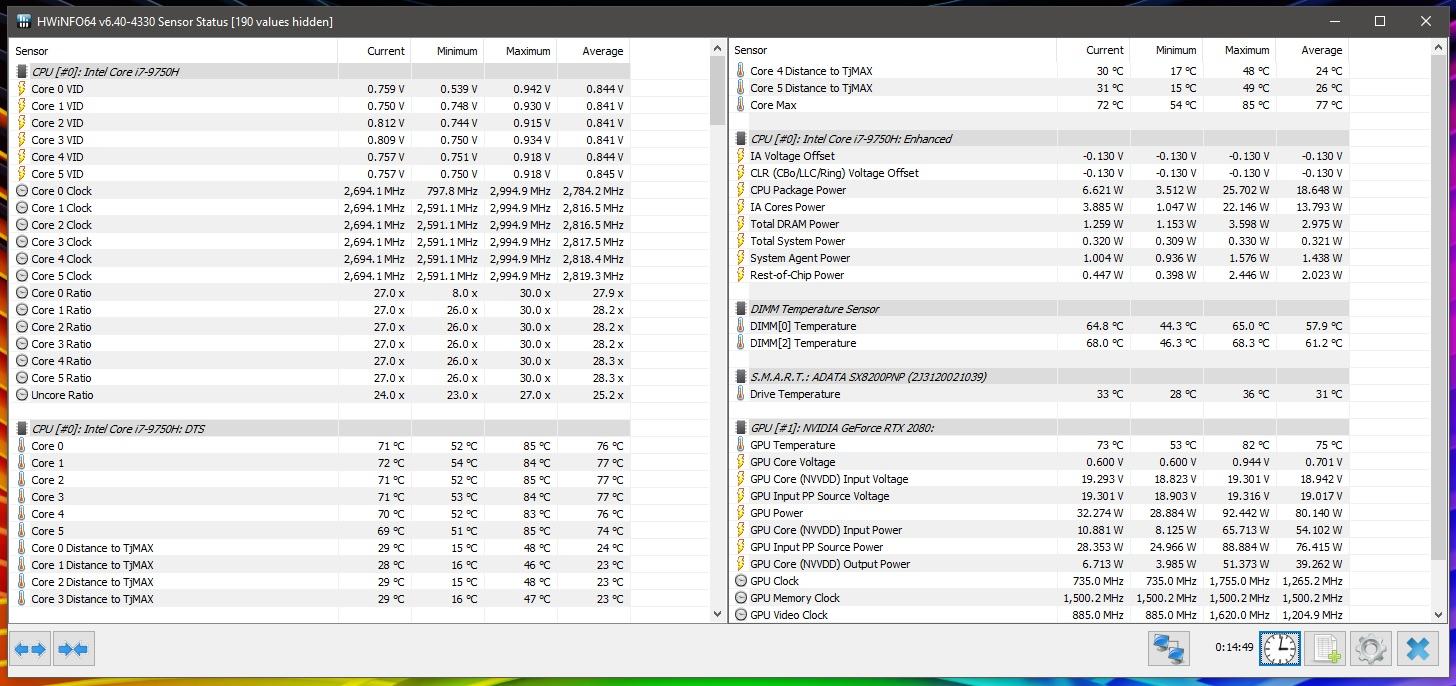The image size is (1456, 686).
Task: Start logging with the sheet plus icon
Action: tap(1326, 650)
